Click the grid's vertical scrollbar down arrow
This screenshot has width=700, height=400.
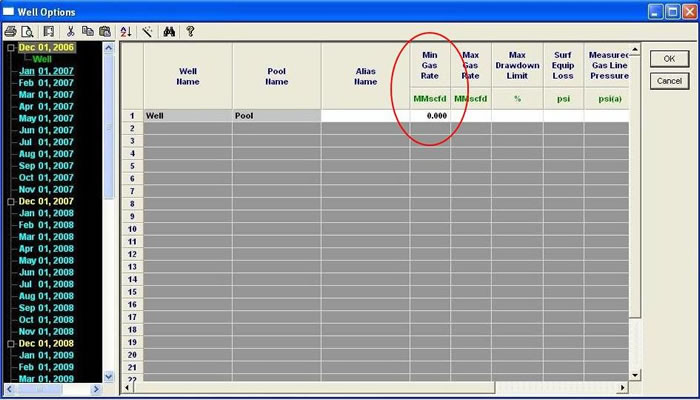click(635, 374)
